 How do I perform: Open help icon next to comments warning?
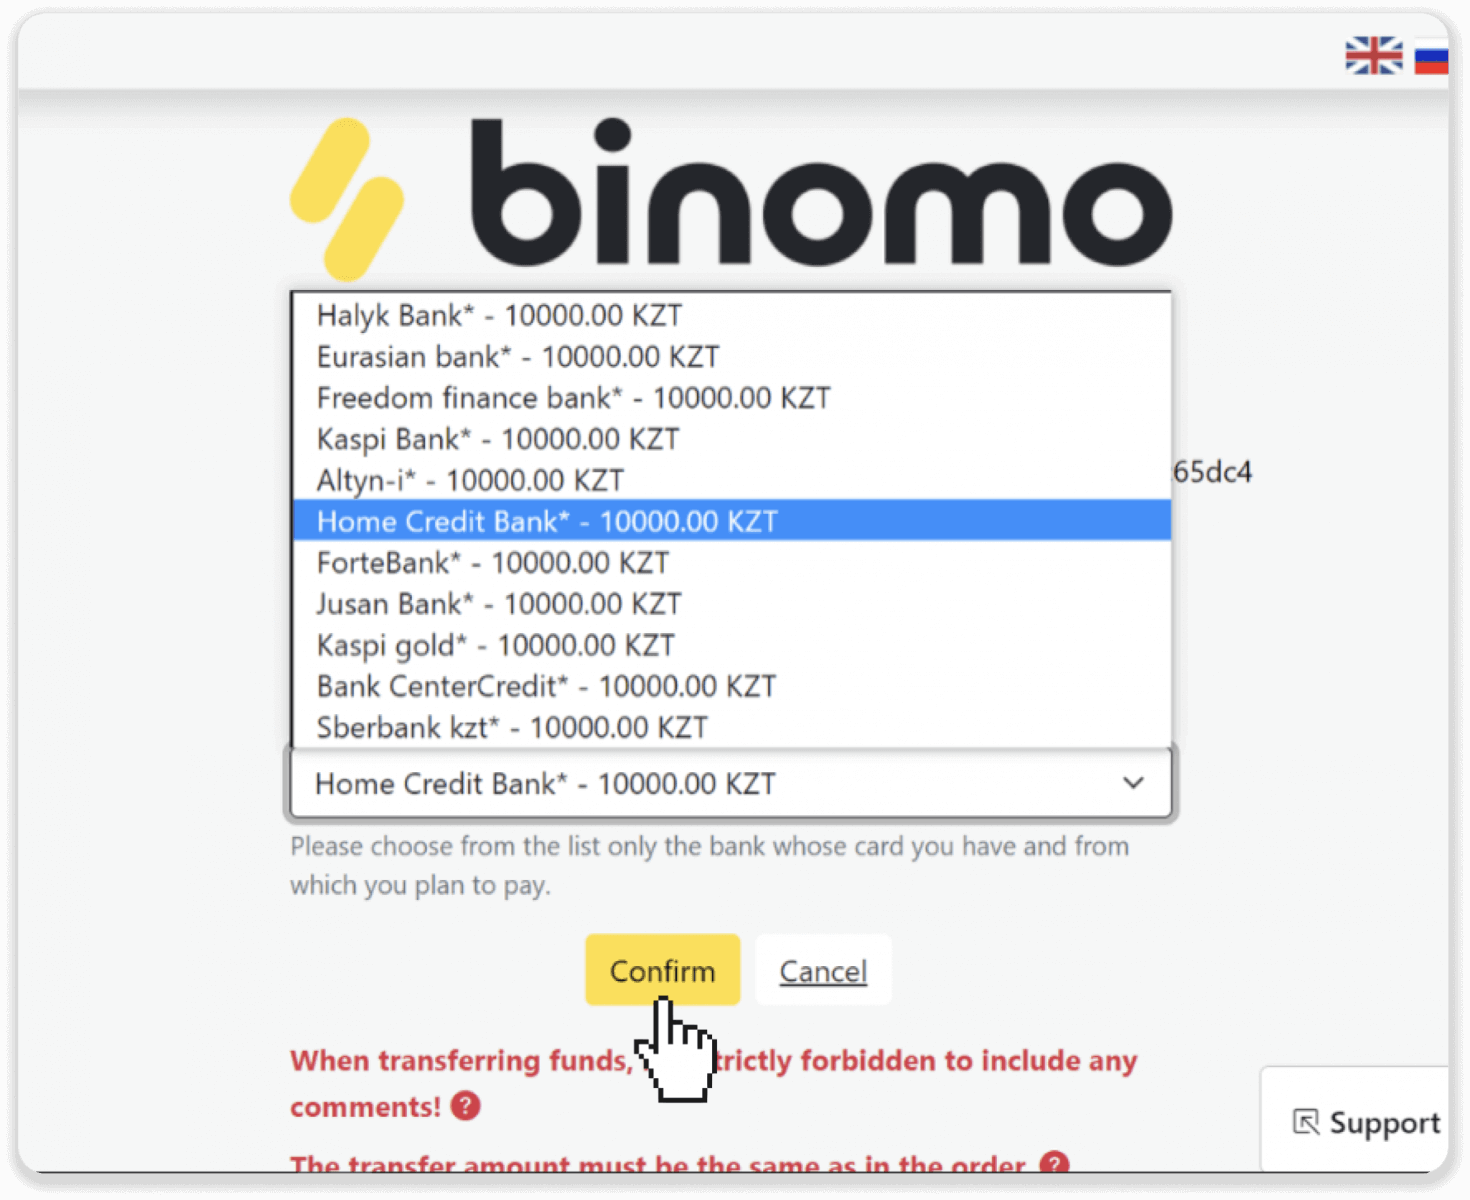pyautogui.click(x=465, y=1106)
